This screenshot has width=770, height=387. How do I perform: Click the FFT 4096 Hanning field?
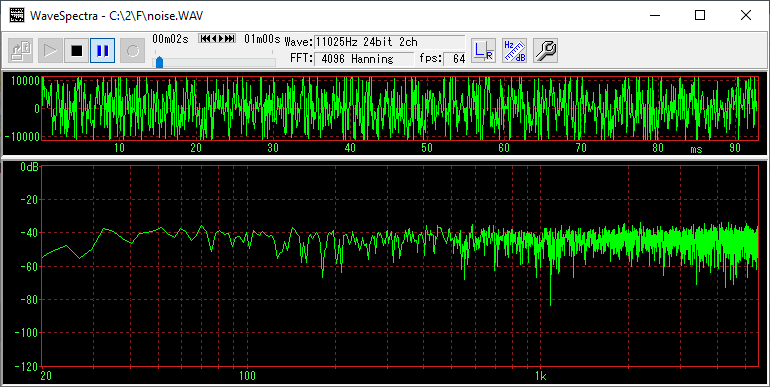363,59
